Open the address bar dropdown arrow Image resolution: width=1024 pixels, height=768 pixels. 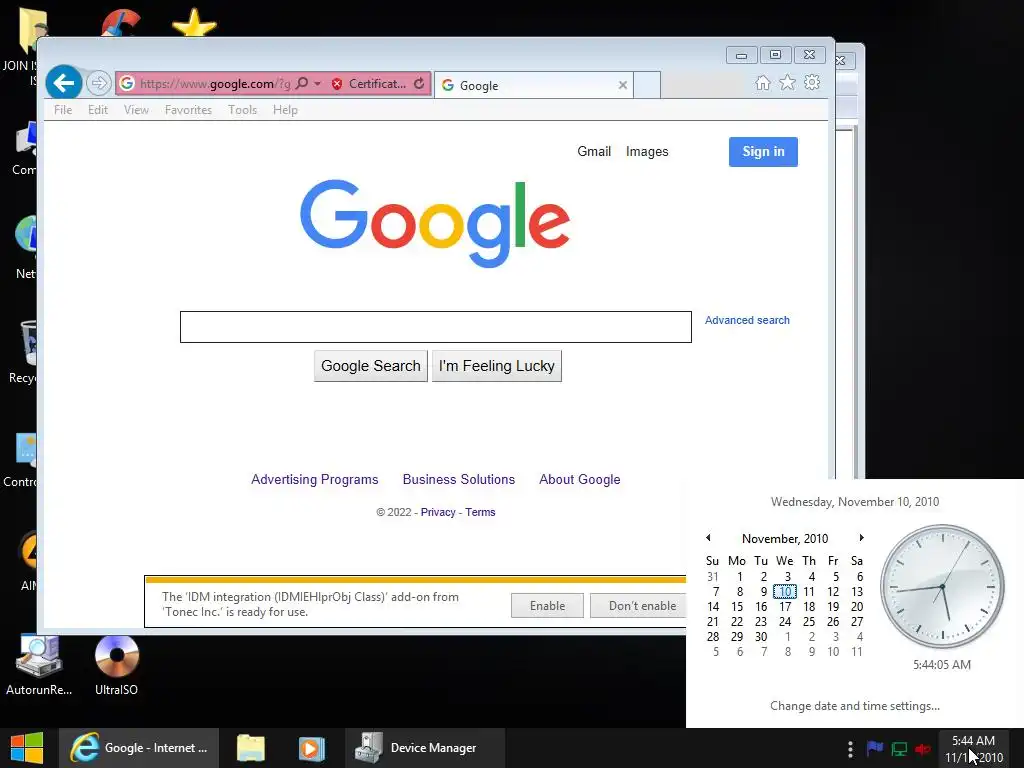pos(317,84)
